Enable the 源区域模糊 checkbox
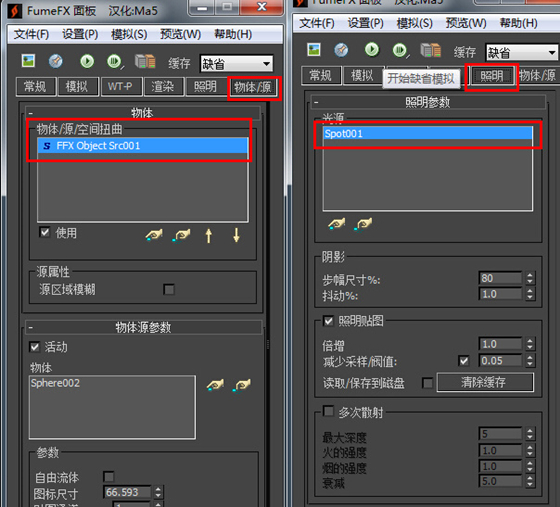The height and width of the screenshot is (507, 560). 169,289
